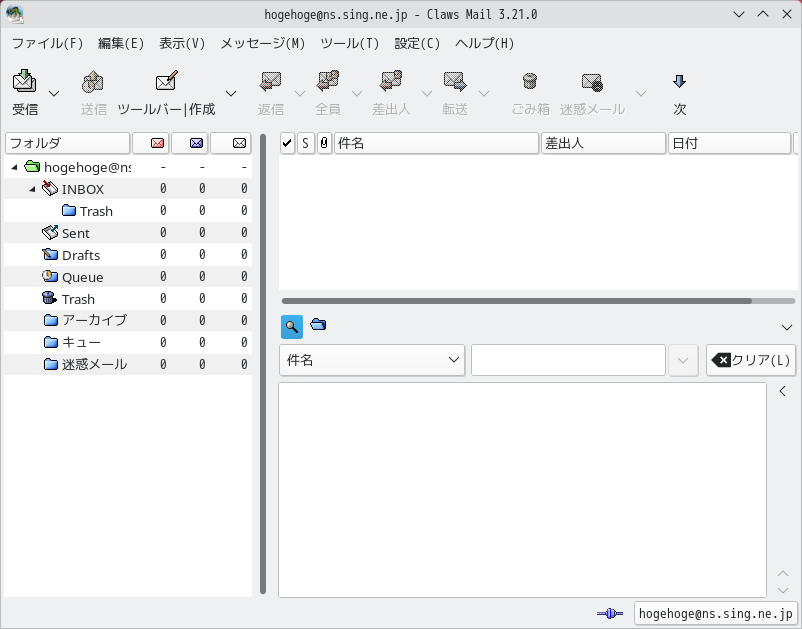Select the Queue folder

(x=128, y=277)
